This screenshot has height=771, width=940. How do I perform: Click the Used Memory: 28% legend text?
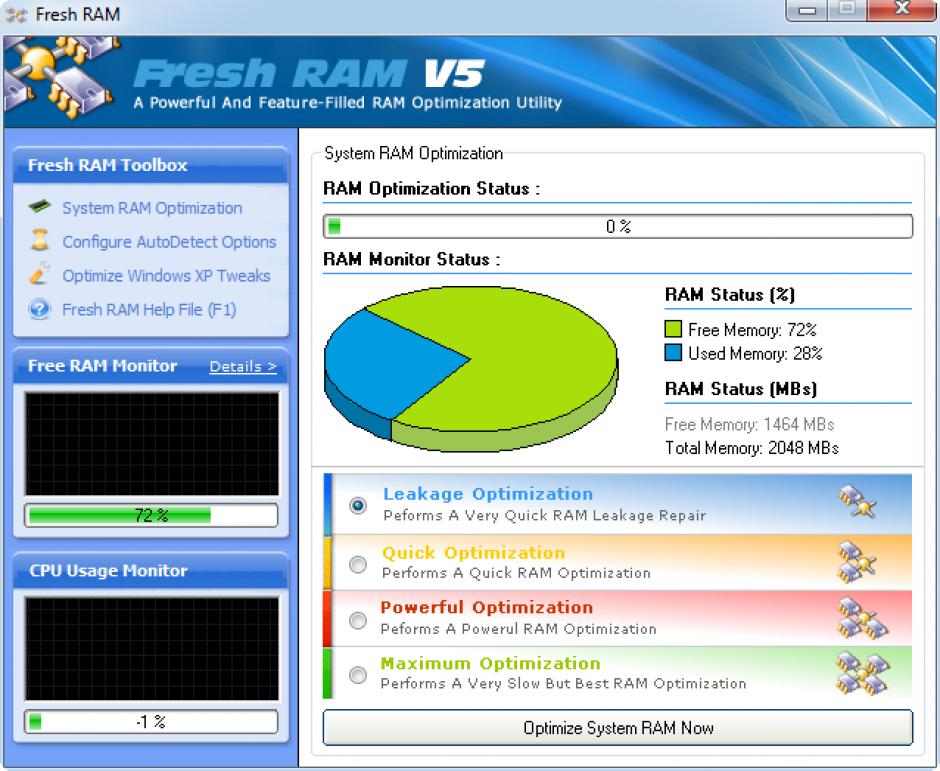click(755, 353)
